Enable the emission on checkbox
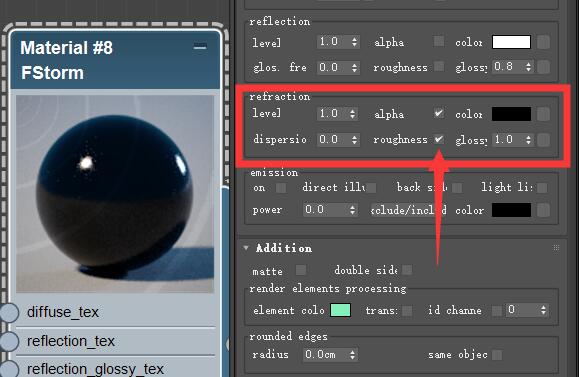This screenshot has width=579, height=377. pyautogui.click(x=281, y=188)
